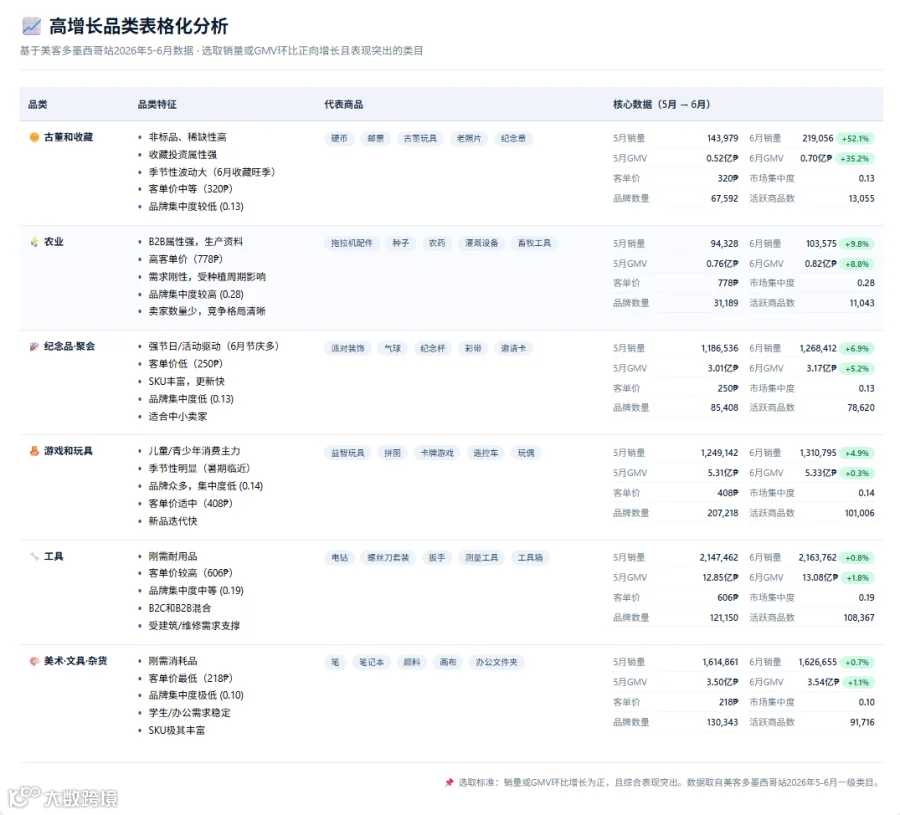The height and width of the screenshot is (815, 900).
Task: Click the 代表商品 column header
Action: 343,104
